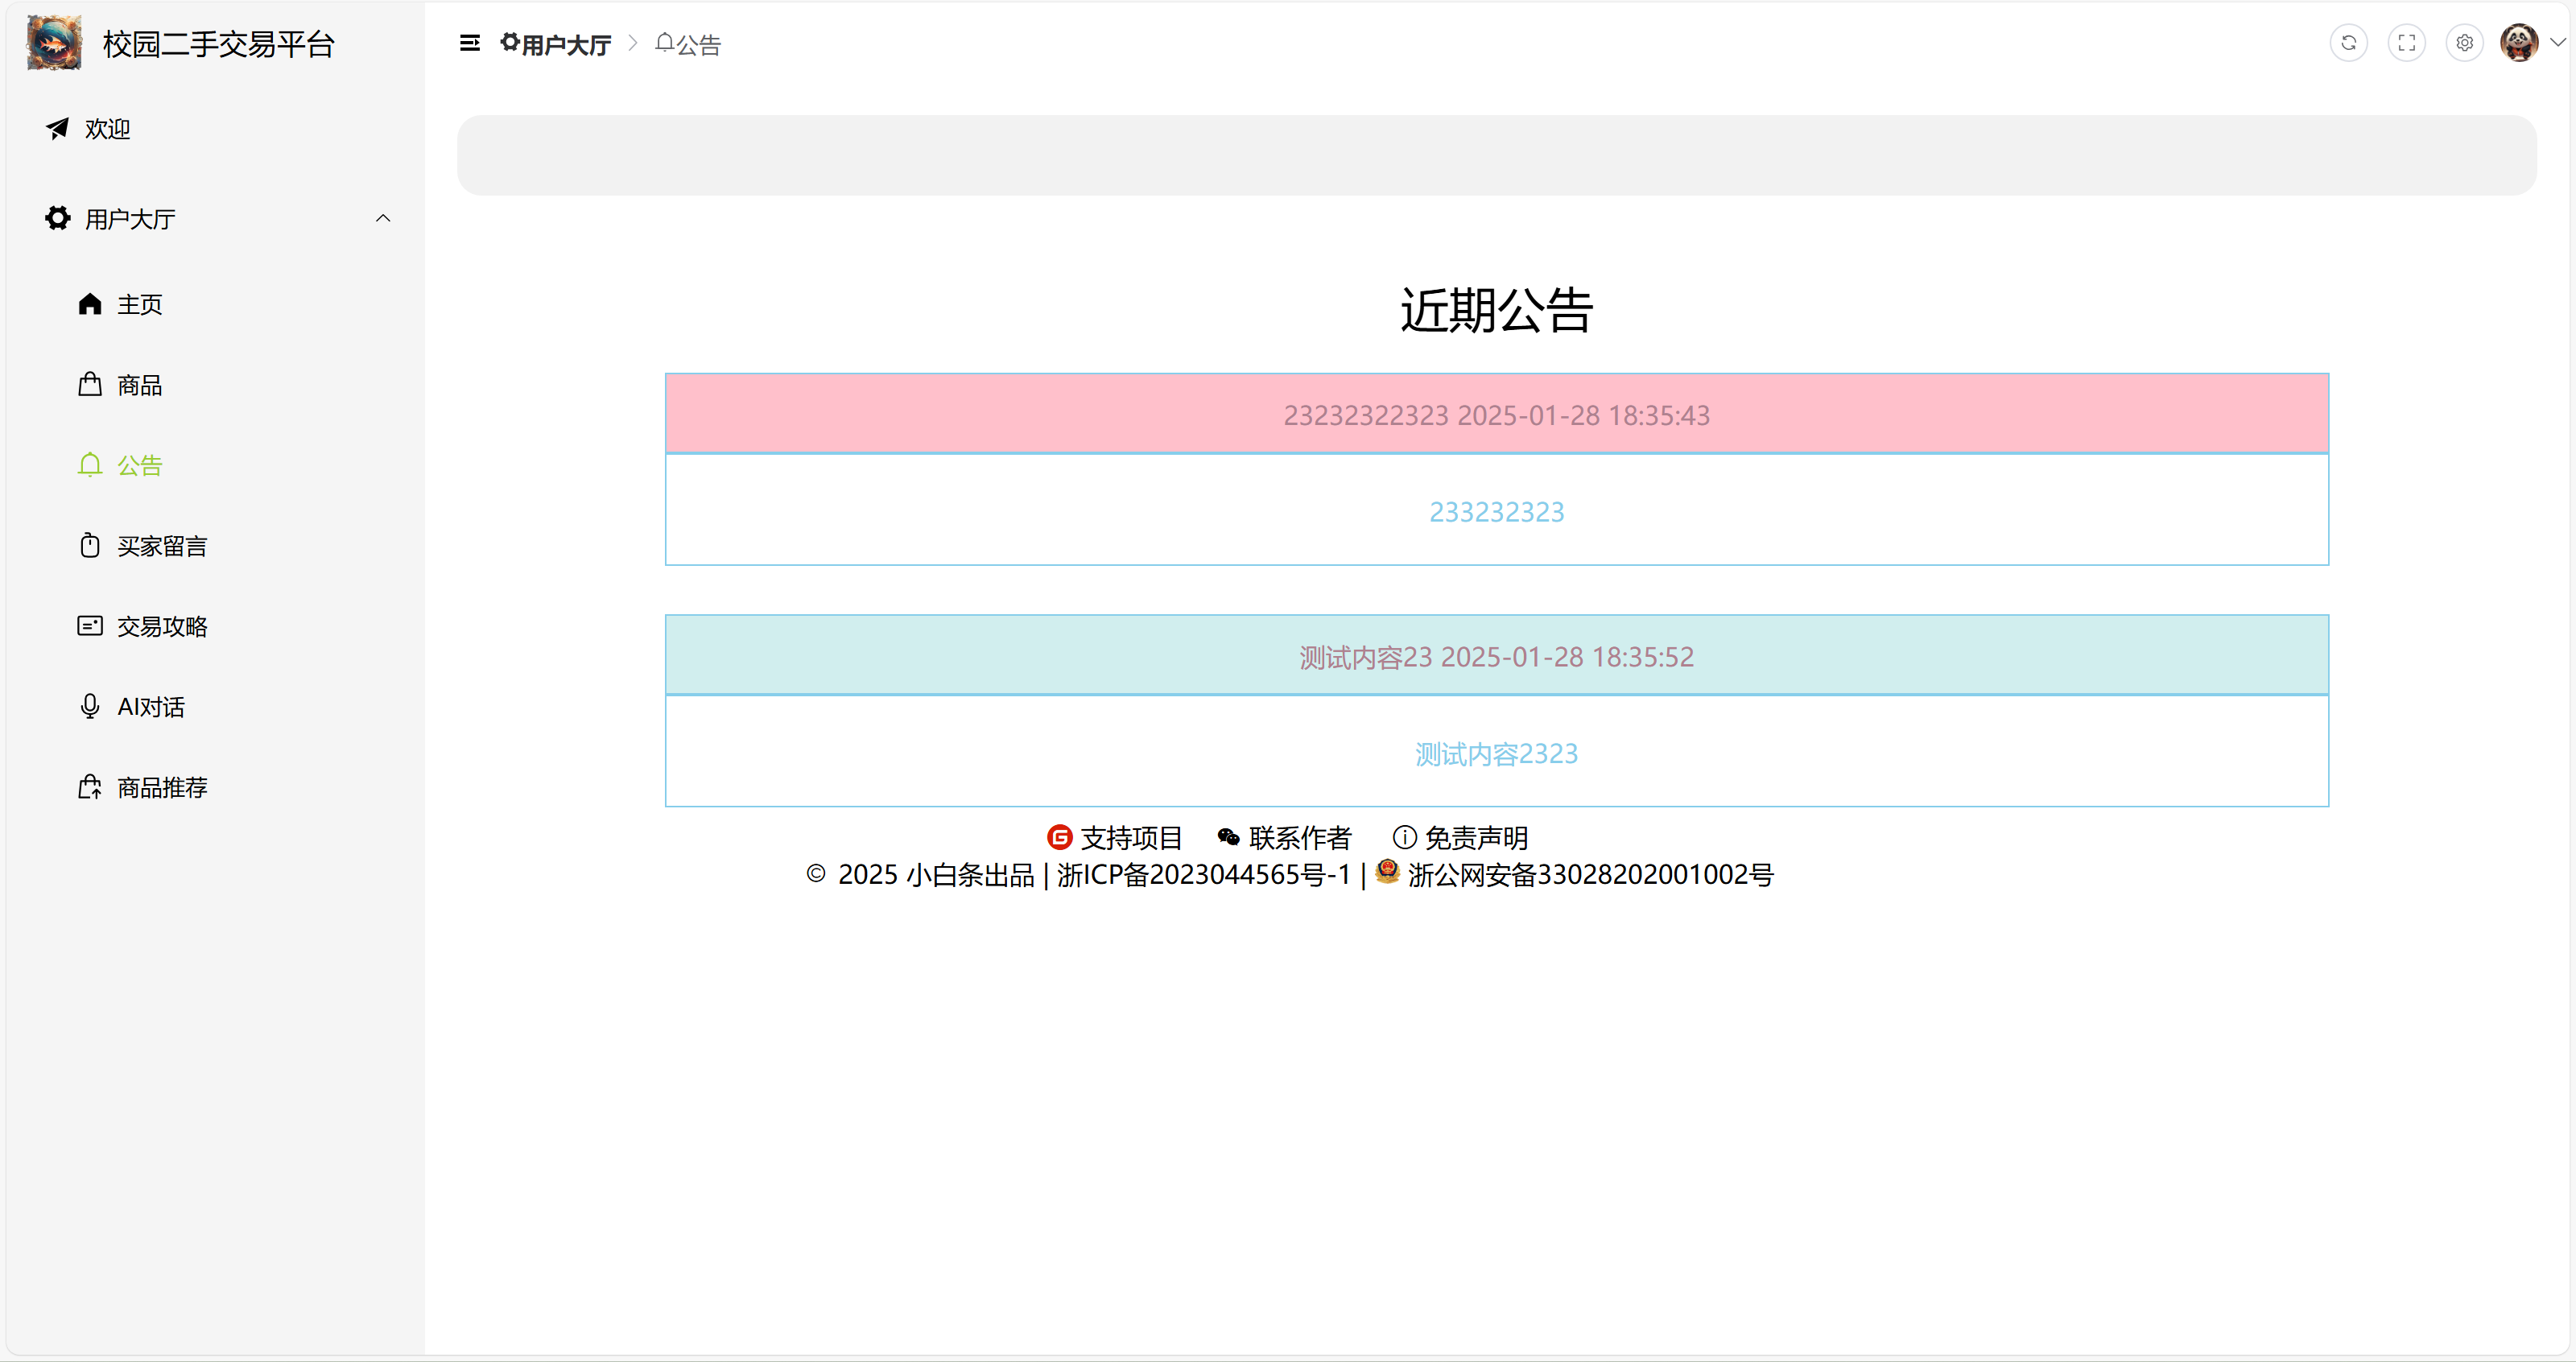Screen dimensions: 2576x1362
Task: Open 主页 via the home icon
Action: pos(90,304)
